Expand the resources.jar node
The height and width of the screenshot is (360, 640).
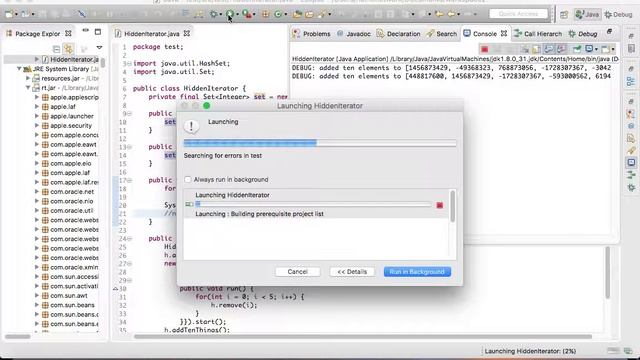point(28,78)
